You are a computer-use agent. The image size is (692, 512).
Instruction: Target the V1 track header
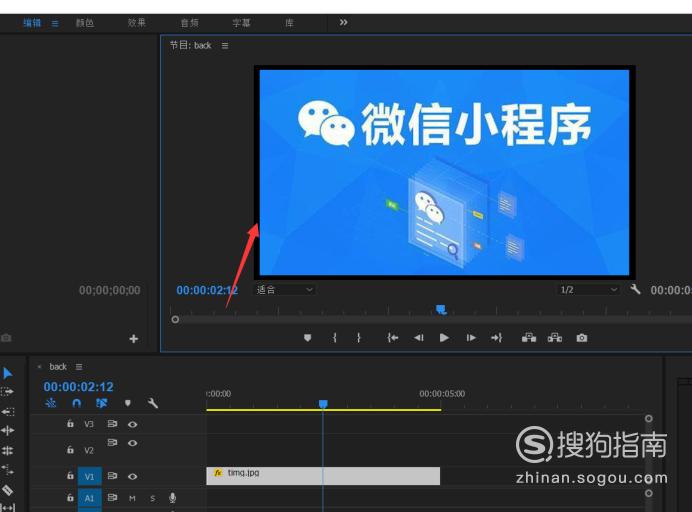pyautogui.click(x=90, y=477)
